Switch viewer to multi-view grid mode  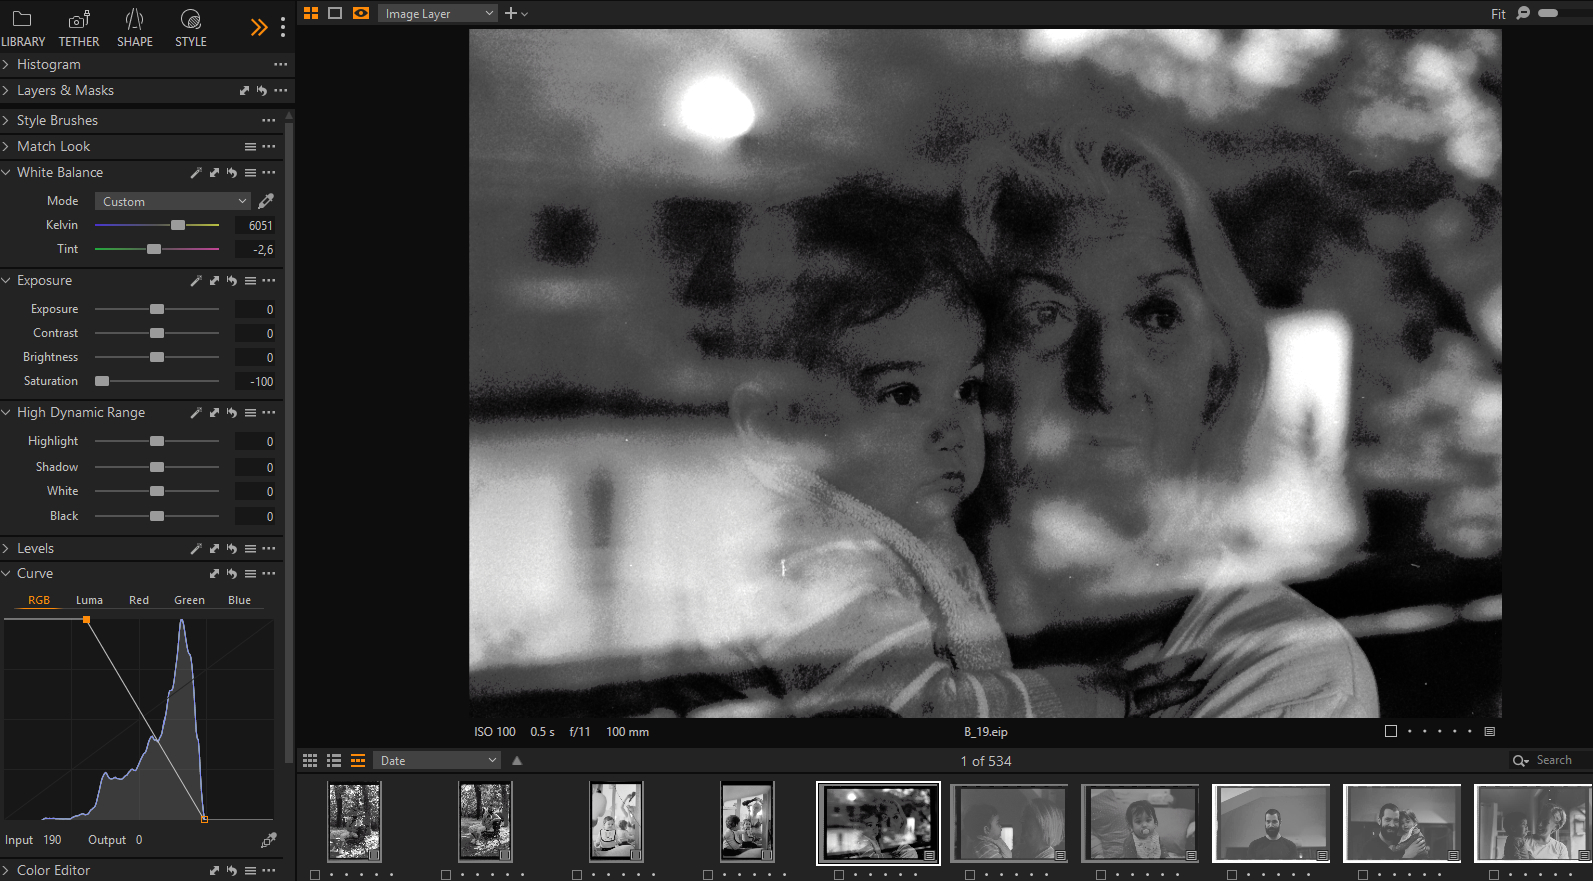(x=311, y=13)
